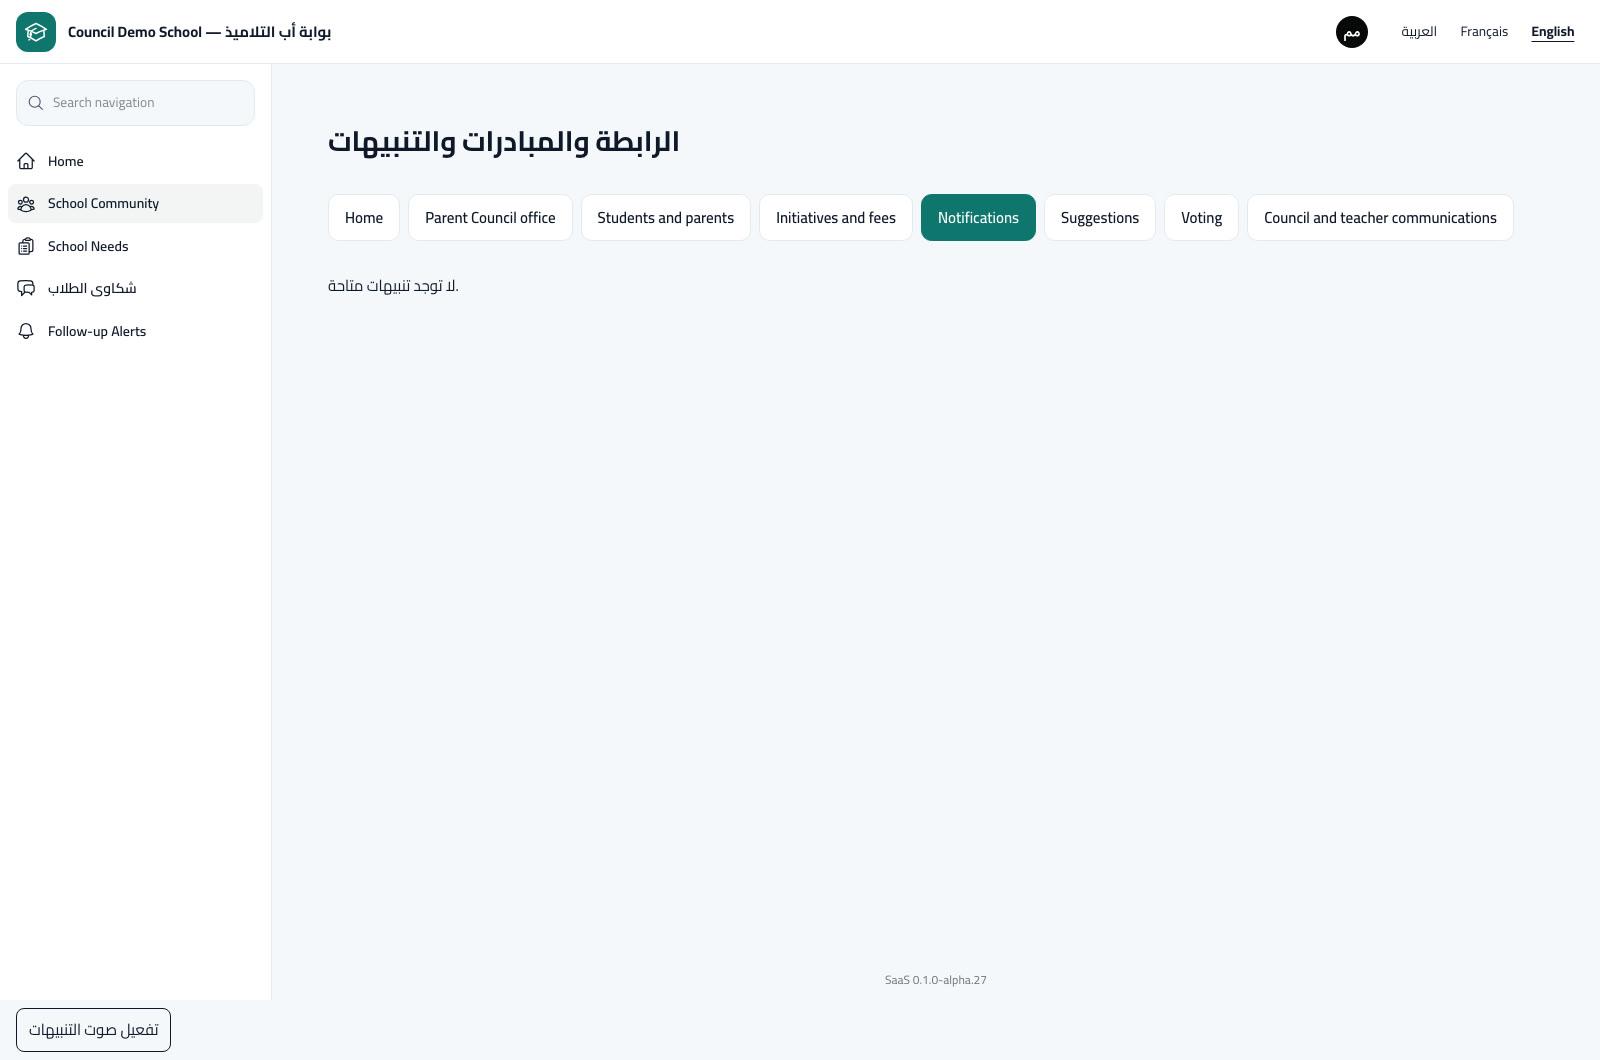This screenshot has width=1600, height=1060.
Task: Click the message لا توجد تنبيهات متاحة
Action: coord(393,286)
